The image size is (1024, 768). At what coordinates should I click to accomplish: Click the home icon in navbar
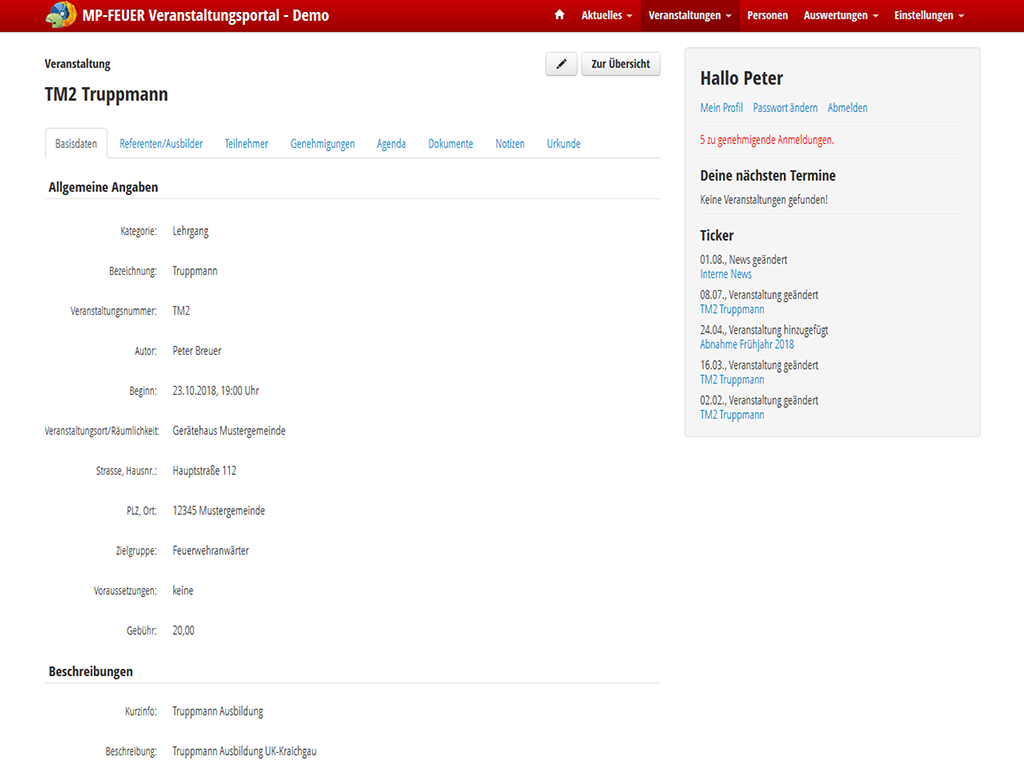(559, 16)
